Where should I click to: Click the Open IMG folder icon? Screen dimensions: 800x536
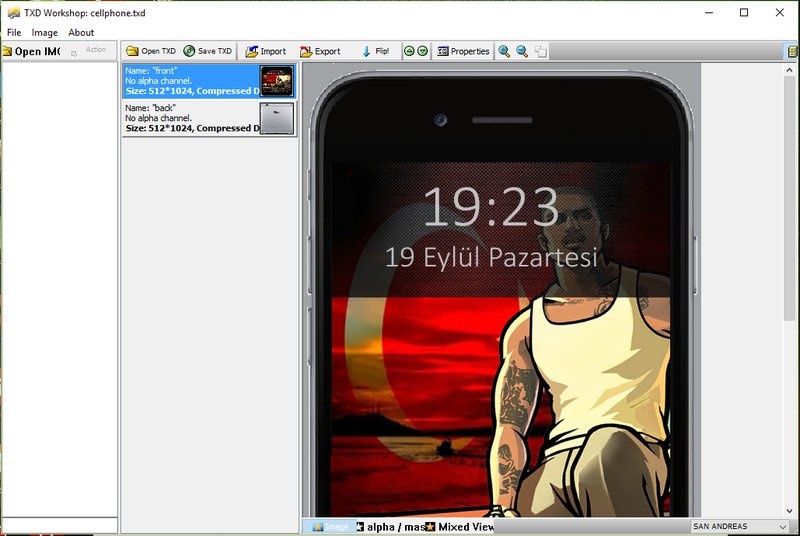point(7,51)
